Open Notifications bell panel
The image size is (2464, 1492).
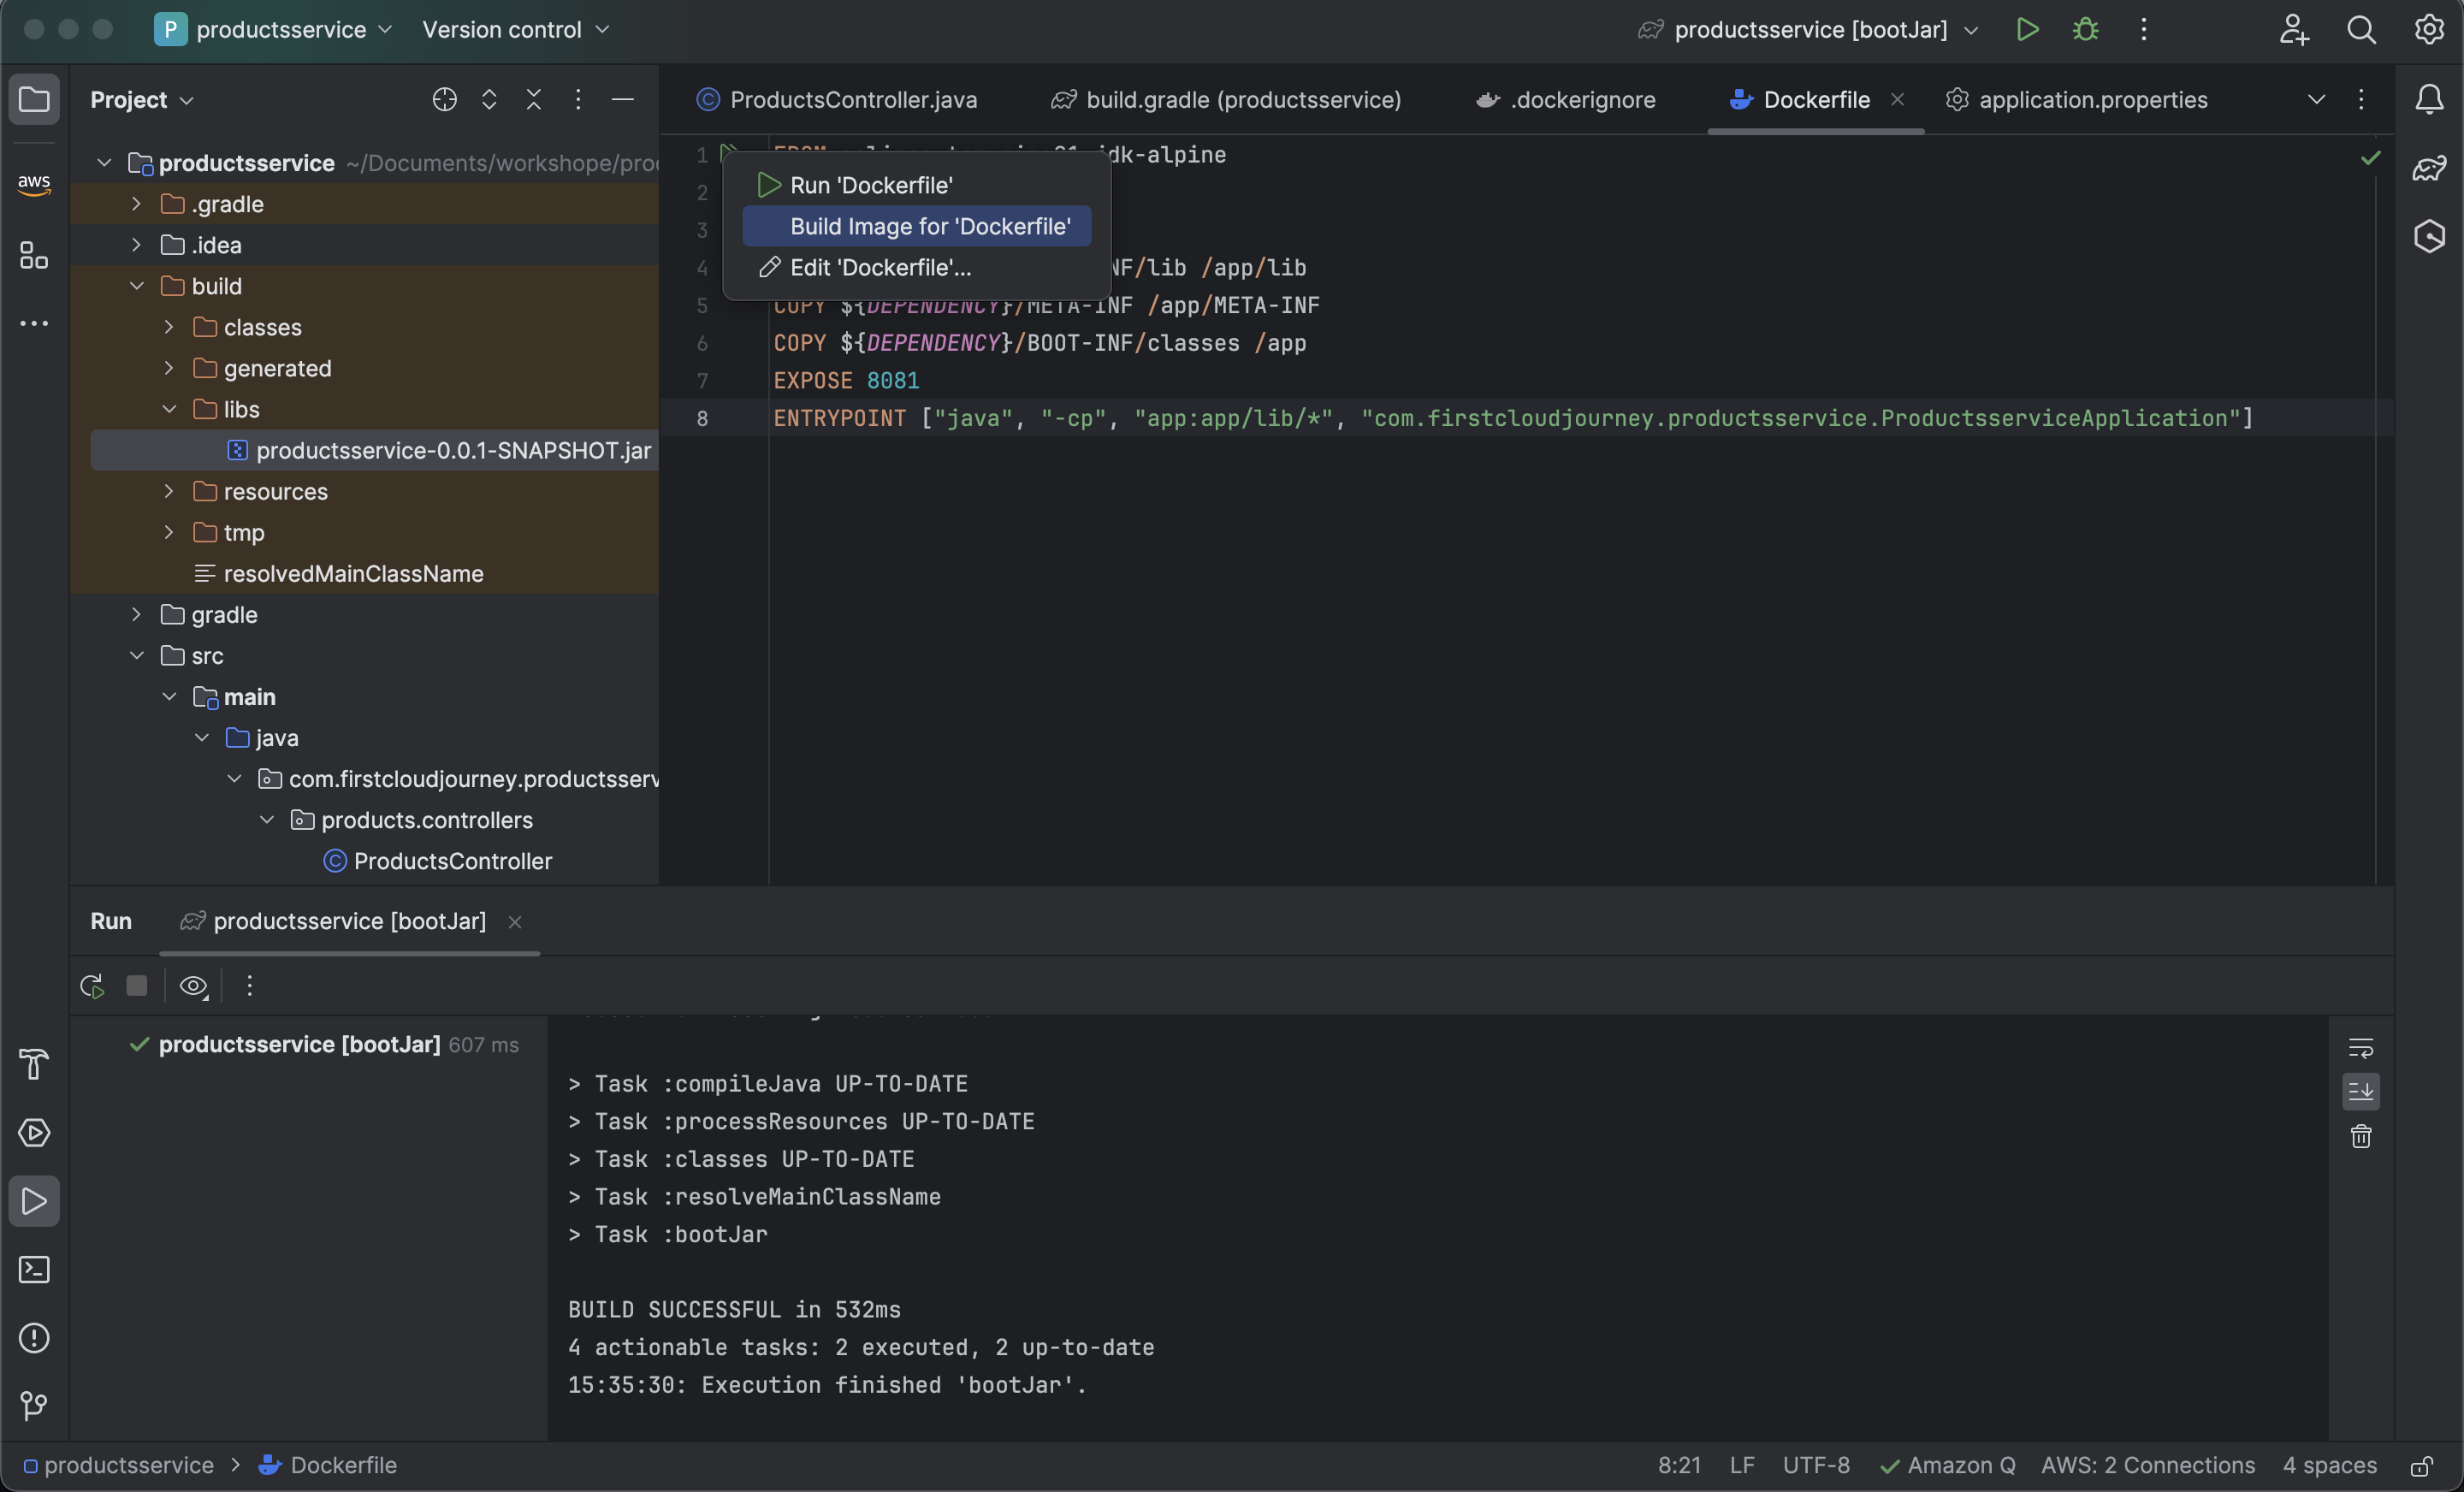[x=2429, y=99]
